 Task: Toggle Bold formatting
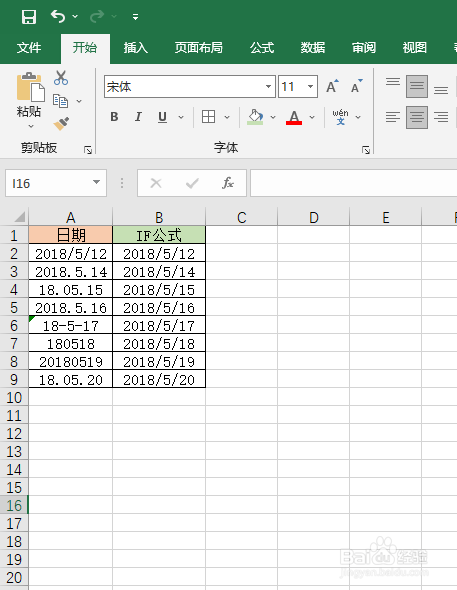(x=114, y=117)
